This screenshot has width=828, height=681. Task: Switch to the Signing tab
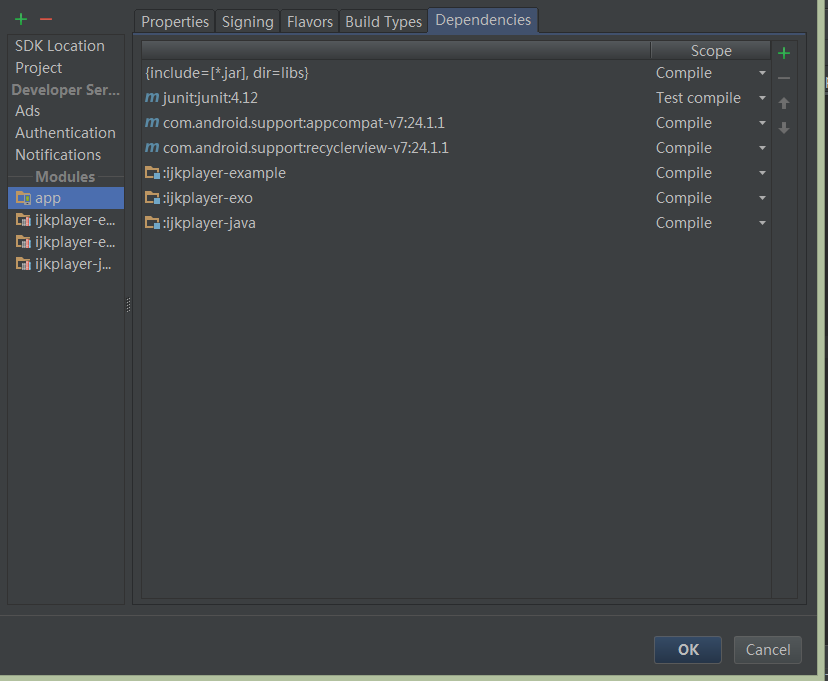point(247,20)
